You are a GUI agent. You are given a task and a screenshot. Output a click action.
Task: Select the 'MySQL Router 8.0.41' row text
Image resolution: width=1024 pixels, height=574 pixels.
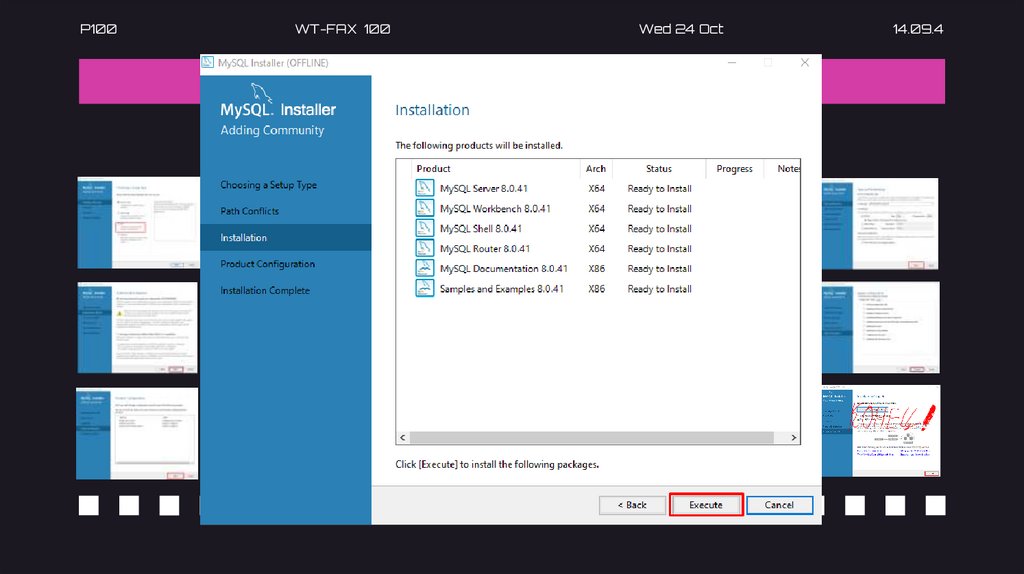pyautogui.click(x=485, y=248)
